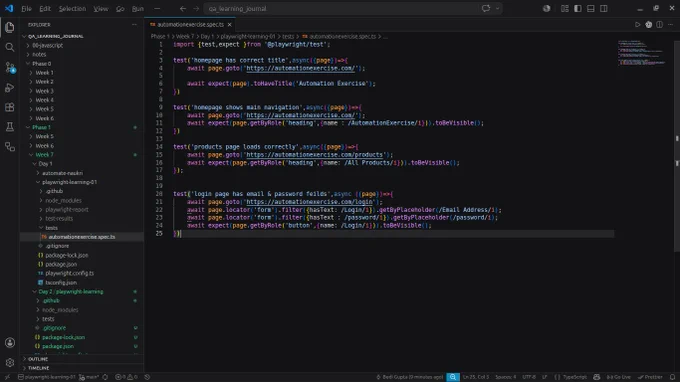
Task: Open the Manage gear settings
Action: tap(10, 362)
